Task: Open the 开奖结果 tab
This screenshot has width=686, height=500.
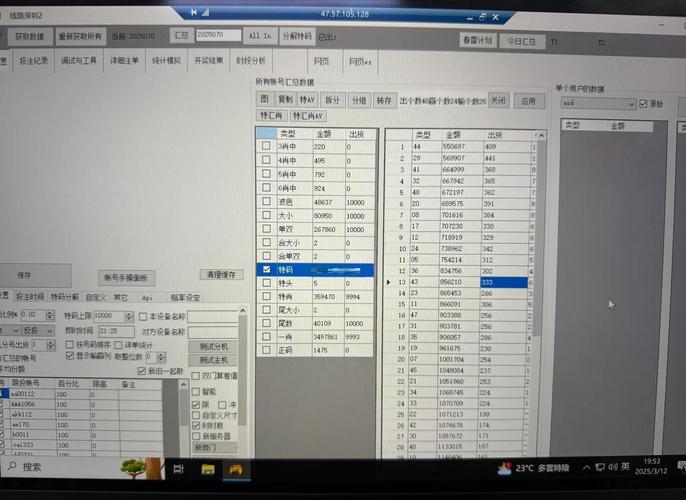Action: 209,61
